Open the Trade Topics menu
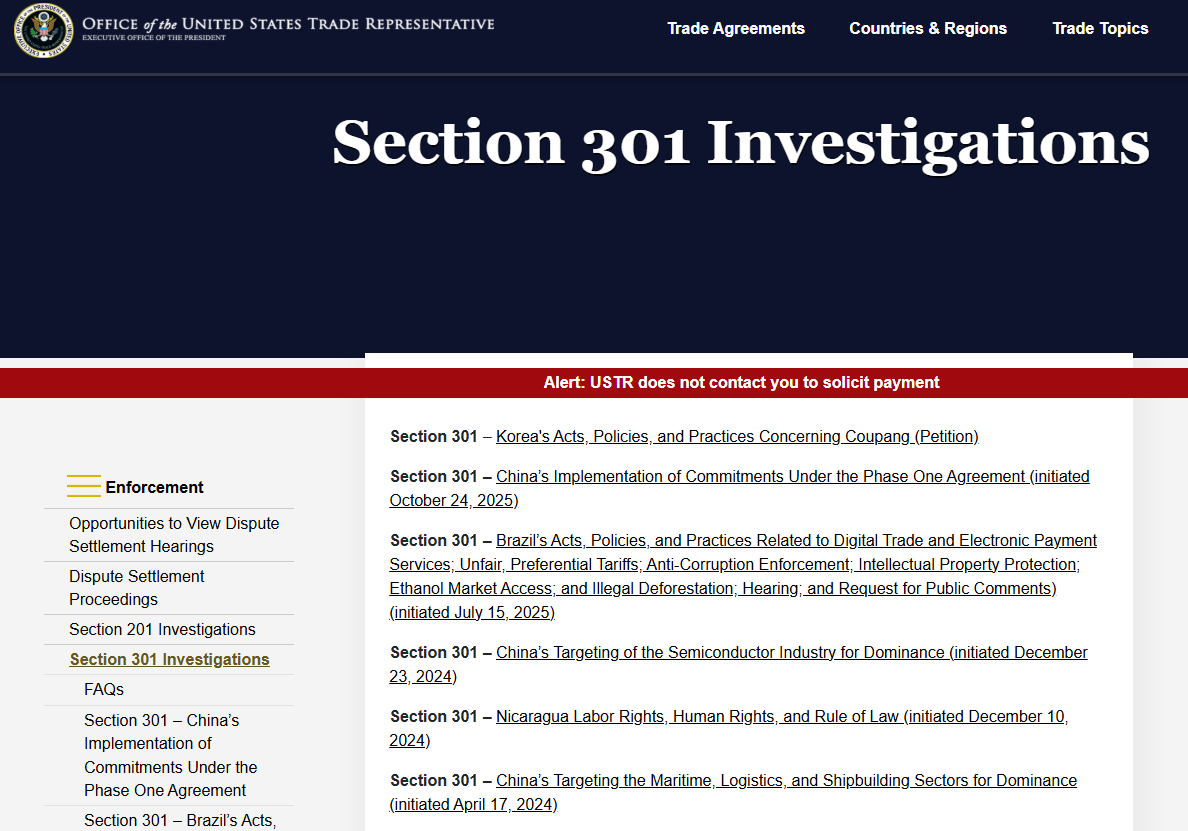Screen dimensions: 1188x831 1100,28
